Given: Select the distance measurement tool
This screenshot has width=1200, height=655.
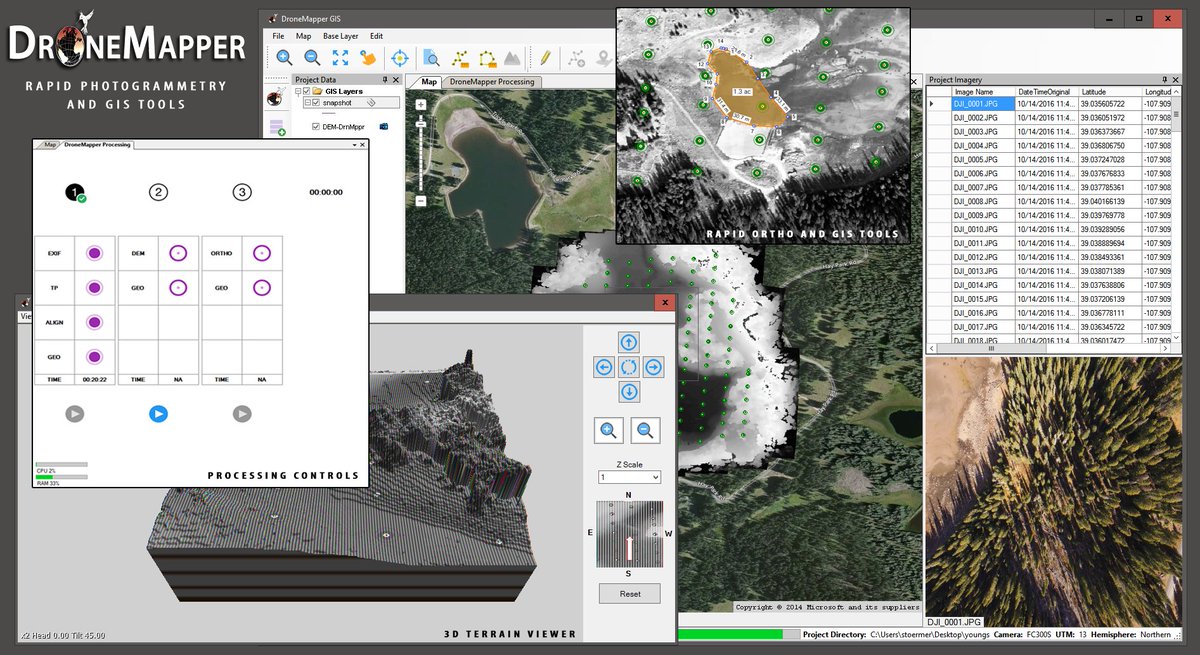Looking at the screenshot, I should point(460,56).
